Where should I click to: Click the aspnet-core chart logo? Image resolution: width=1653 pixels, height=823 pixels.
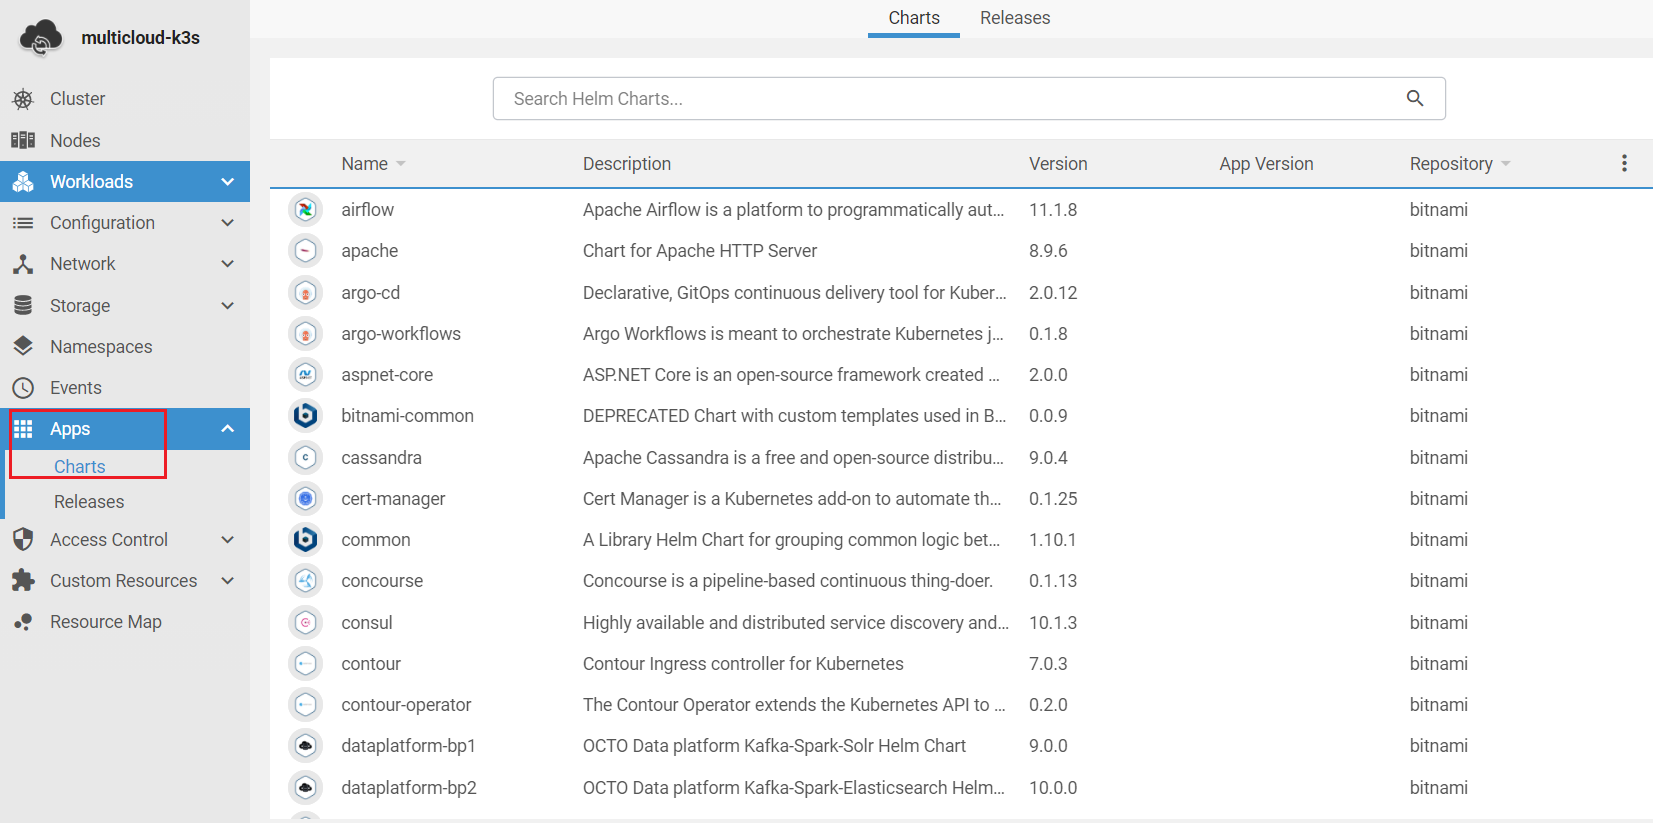click(x=306, y=374)
